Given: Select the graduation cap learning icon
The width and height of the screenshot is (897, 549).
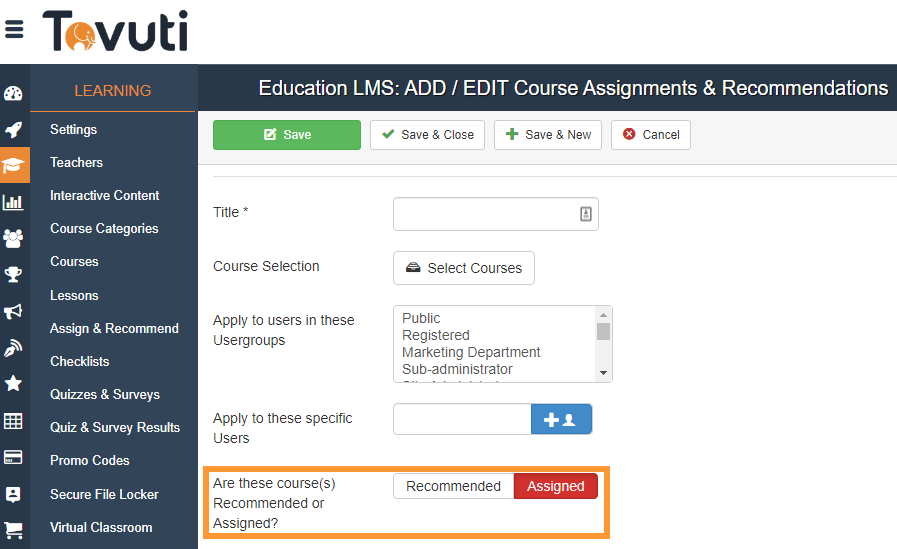Looking at the screenshot, I should [x=14, y=166].
